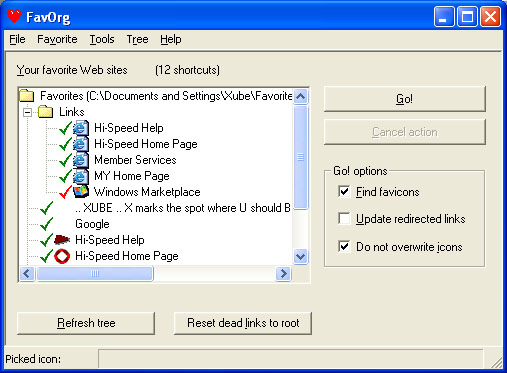Click the scroll left arrow of the tree
The height and width of the screenshot is (373, 507).
coord(27,274)
